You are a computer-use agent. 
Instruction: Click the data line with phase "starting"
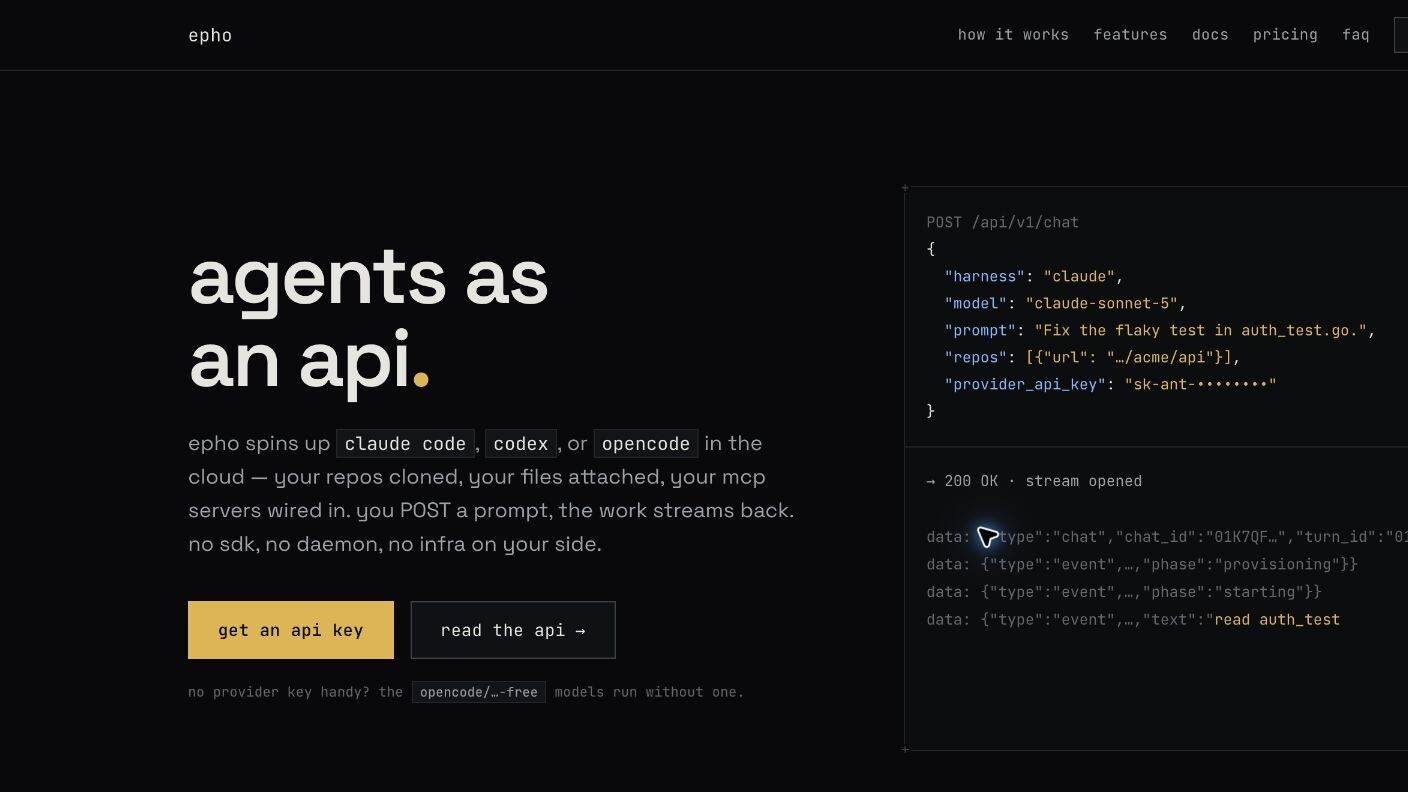coord(1124,592)
